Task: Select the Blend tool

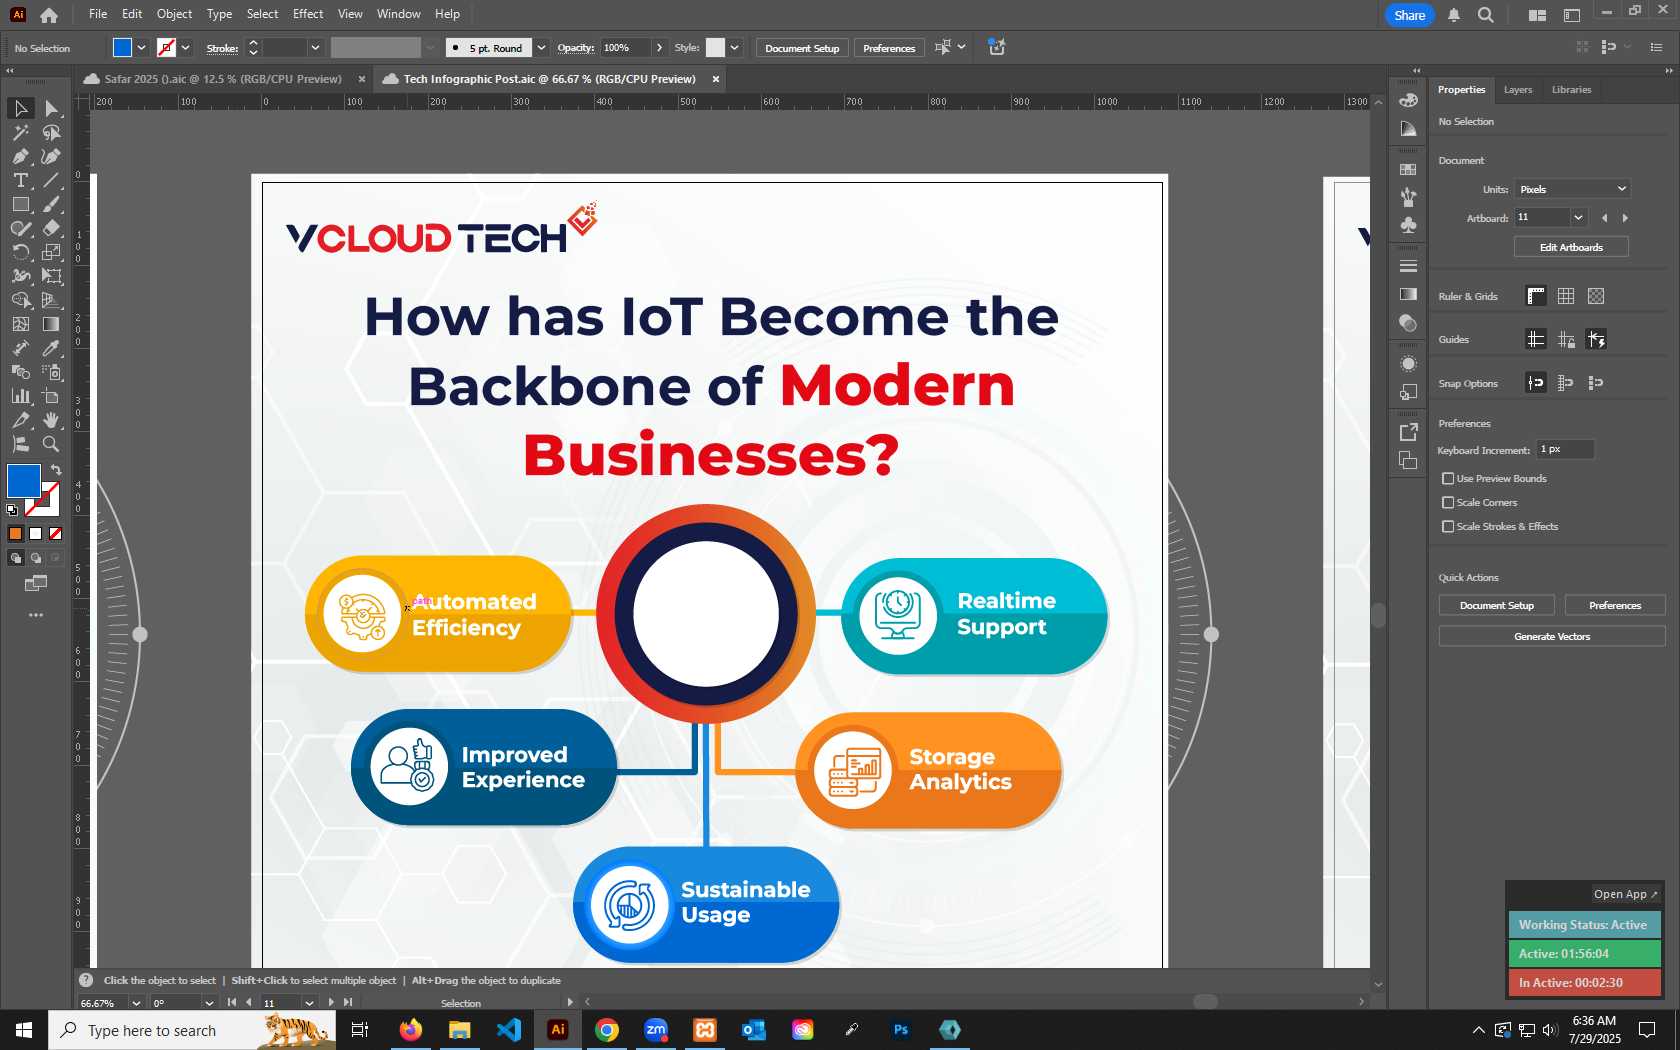Action: [x=20, y=372]
